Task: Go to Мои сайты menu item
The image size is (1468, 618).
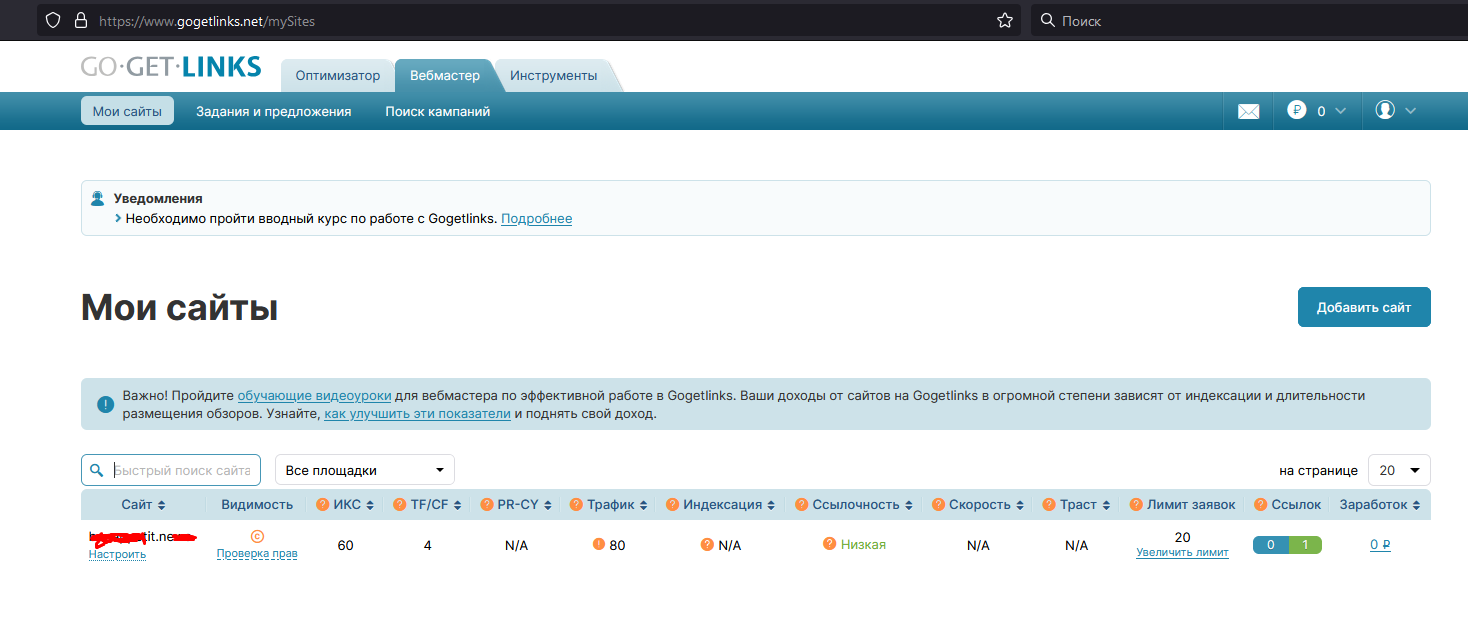Action: click(127, 111)
